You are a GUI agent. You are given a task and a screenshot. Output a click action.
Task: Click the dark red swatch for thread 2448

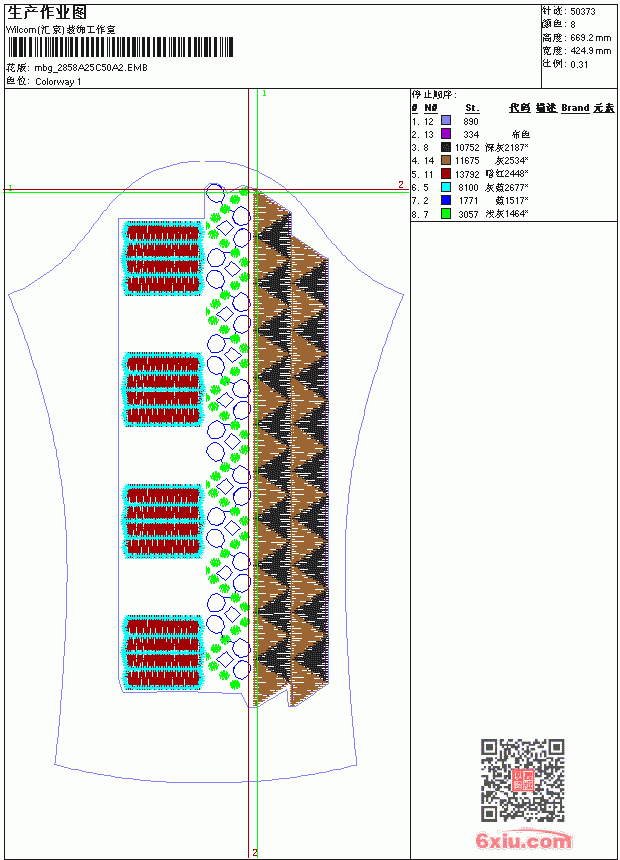pyautogui.click(x=446, y=174)
